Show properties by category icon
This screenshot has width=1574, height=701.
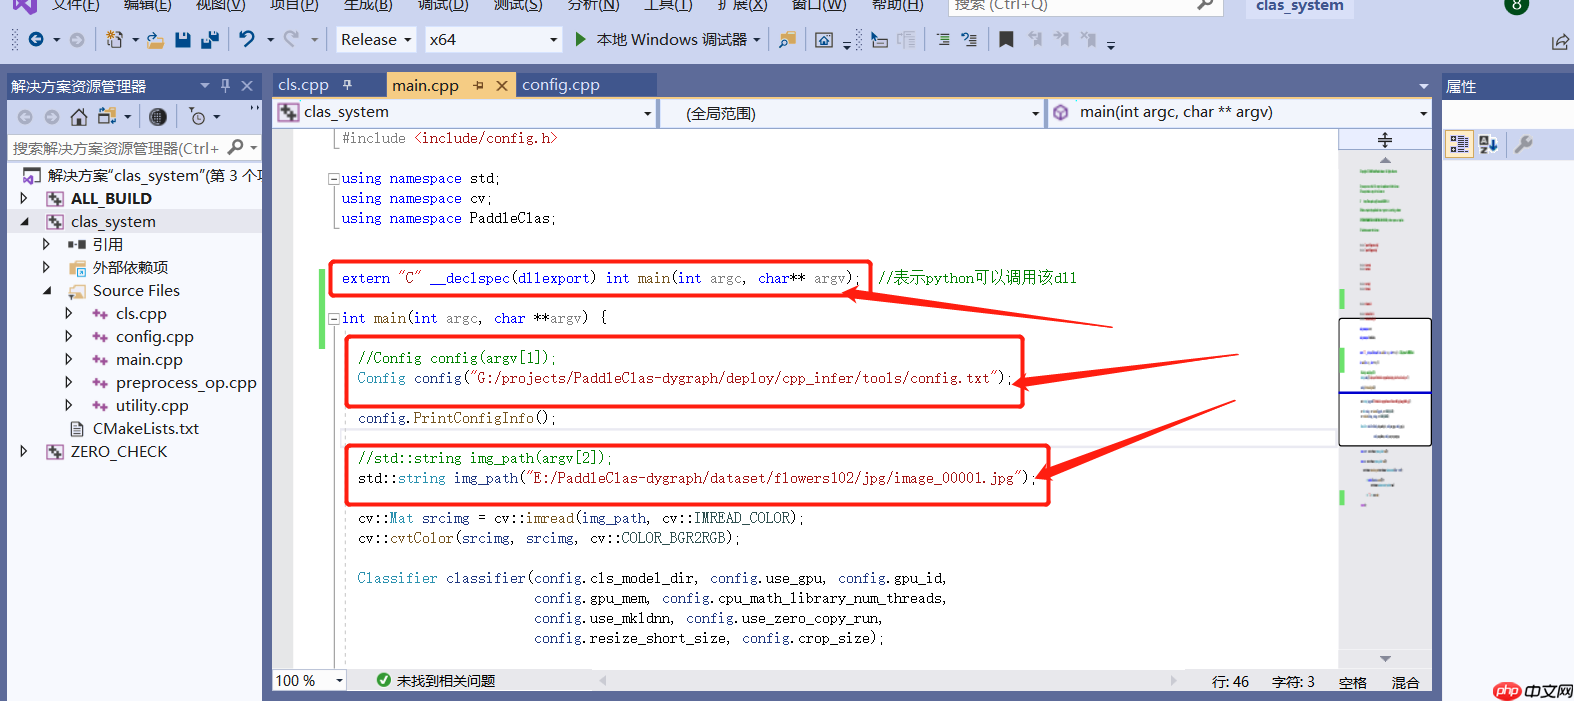coord(1459,144)
